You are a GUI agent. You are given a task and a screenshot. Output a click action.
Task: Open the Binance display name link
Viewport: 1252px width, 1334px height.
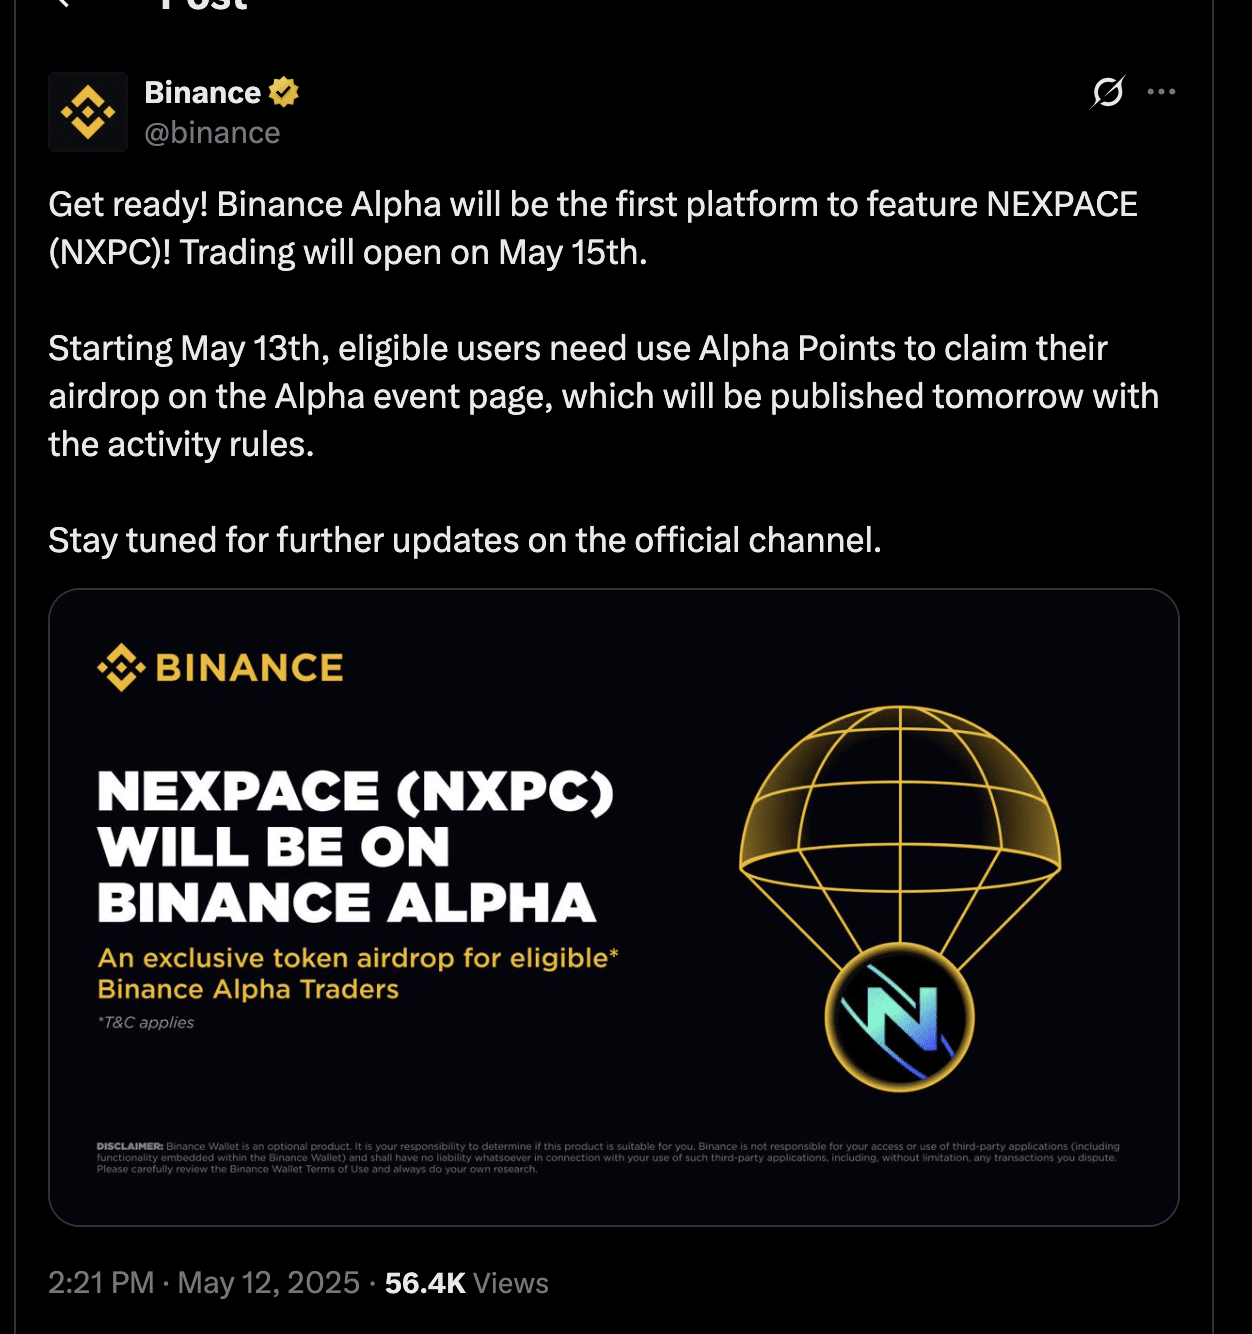[x=203, y=92]
